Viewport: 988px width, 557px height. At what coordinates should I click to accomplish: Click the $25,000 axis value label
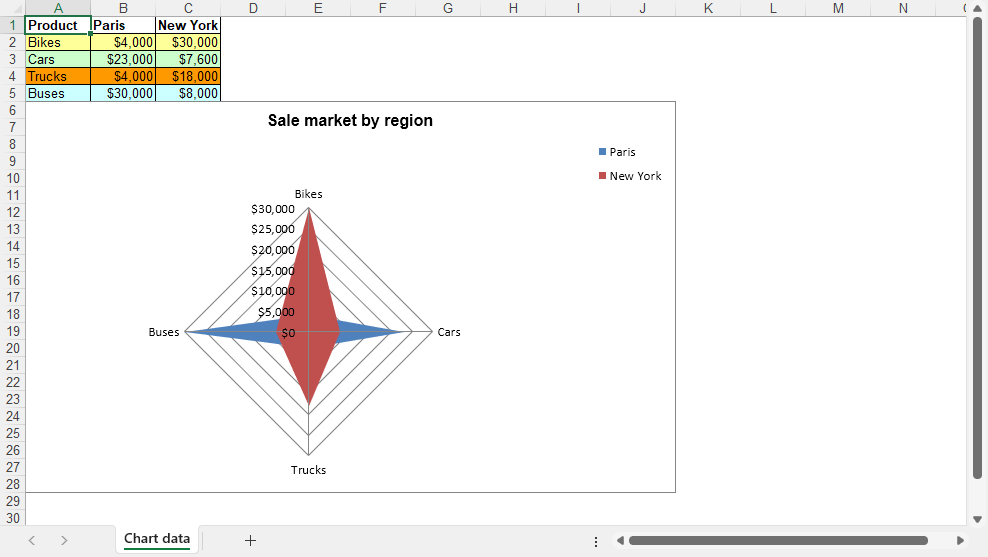[273, 229]
